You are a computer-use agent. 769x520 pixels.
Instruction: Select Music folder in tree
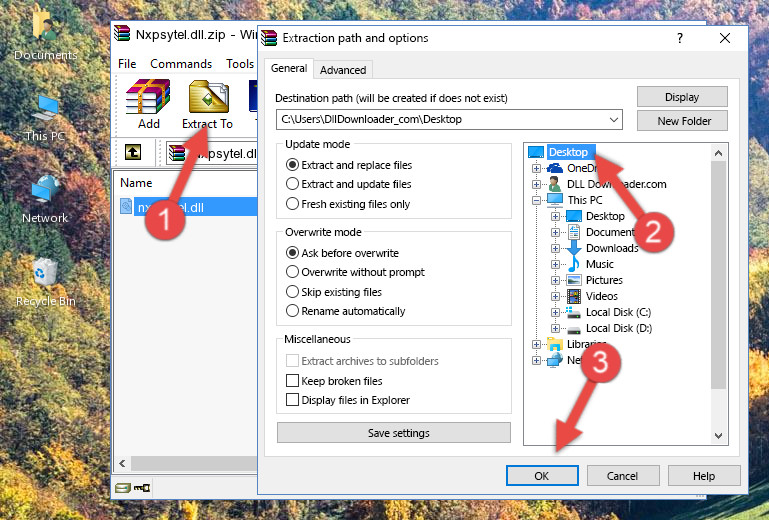click(x=599, y=264)
